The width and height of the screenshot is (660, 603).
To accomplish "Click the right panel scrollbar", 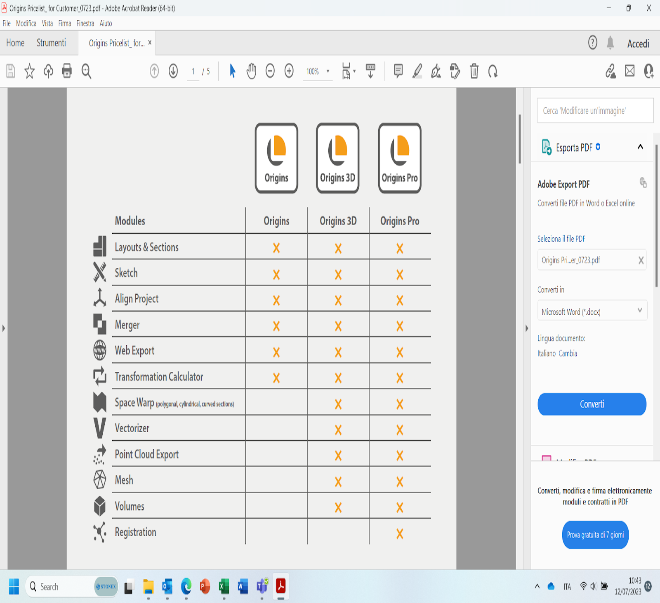I will pos(657,215).
